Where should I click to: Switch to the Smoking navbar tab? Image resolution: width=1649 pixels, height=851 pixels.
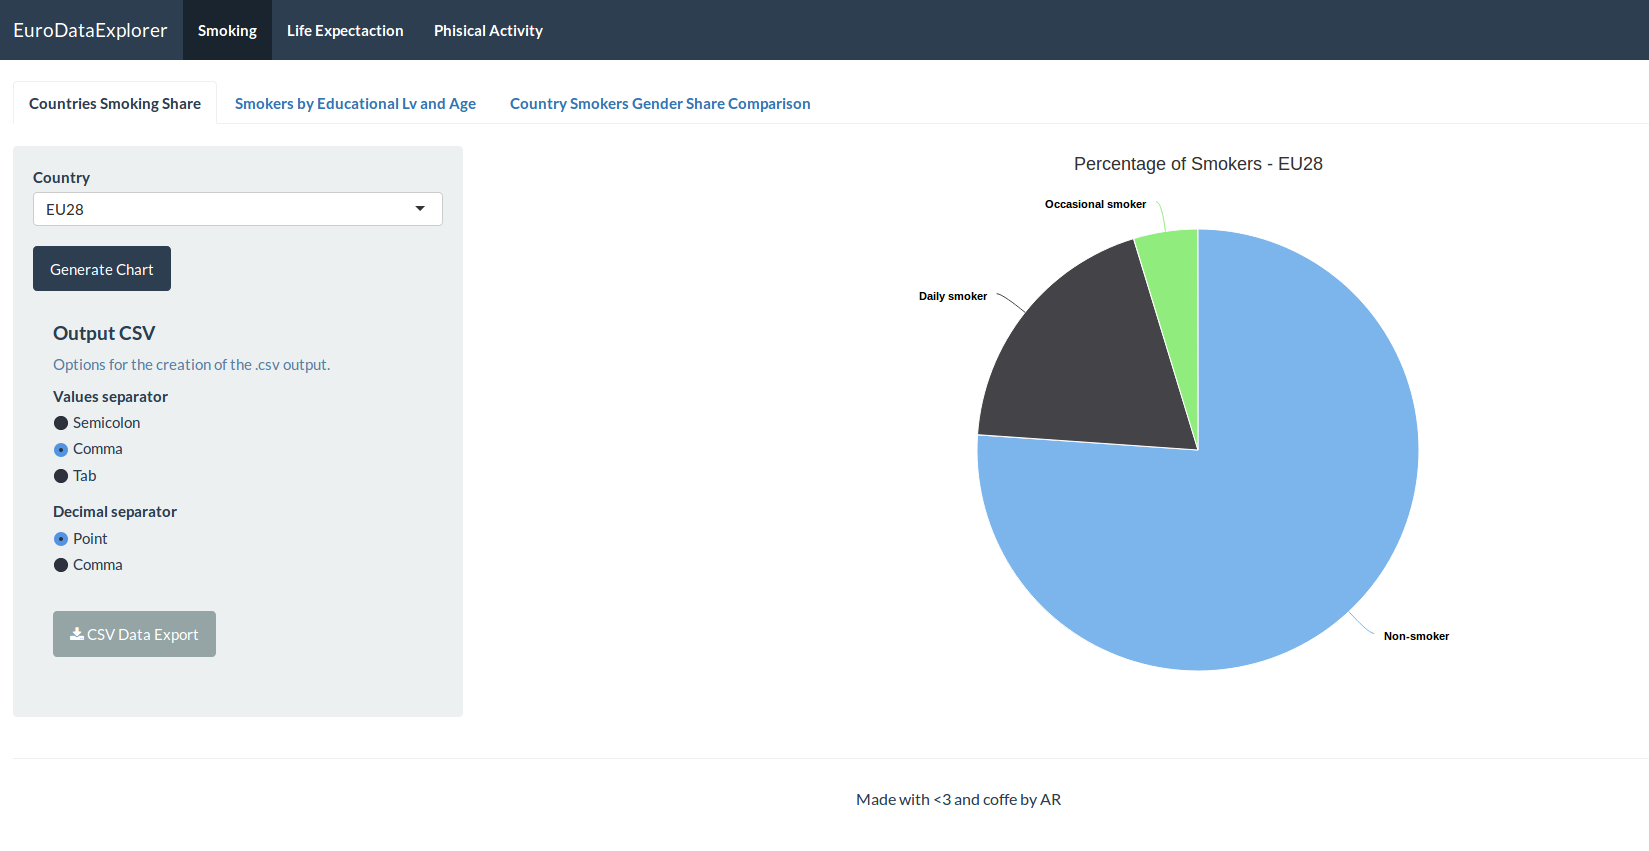point(227,30)
